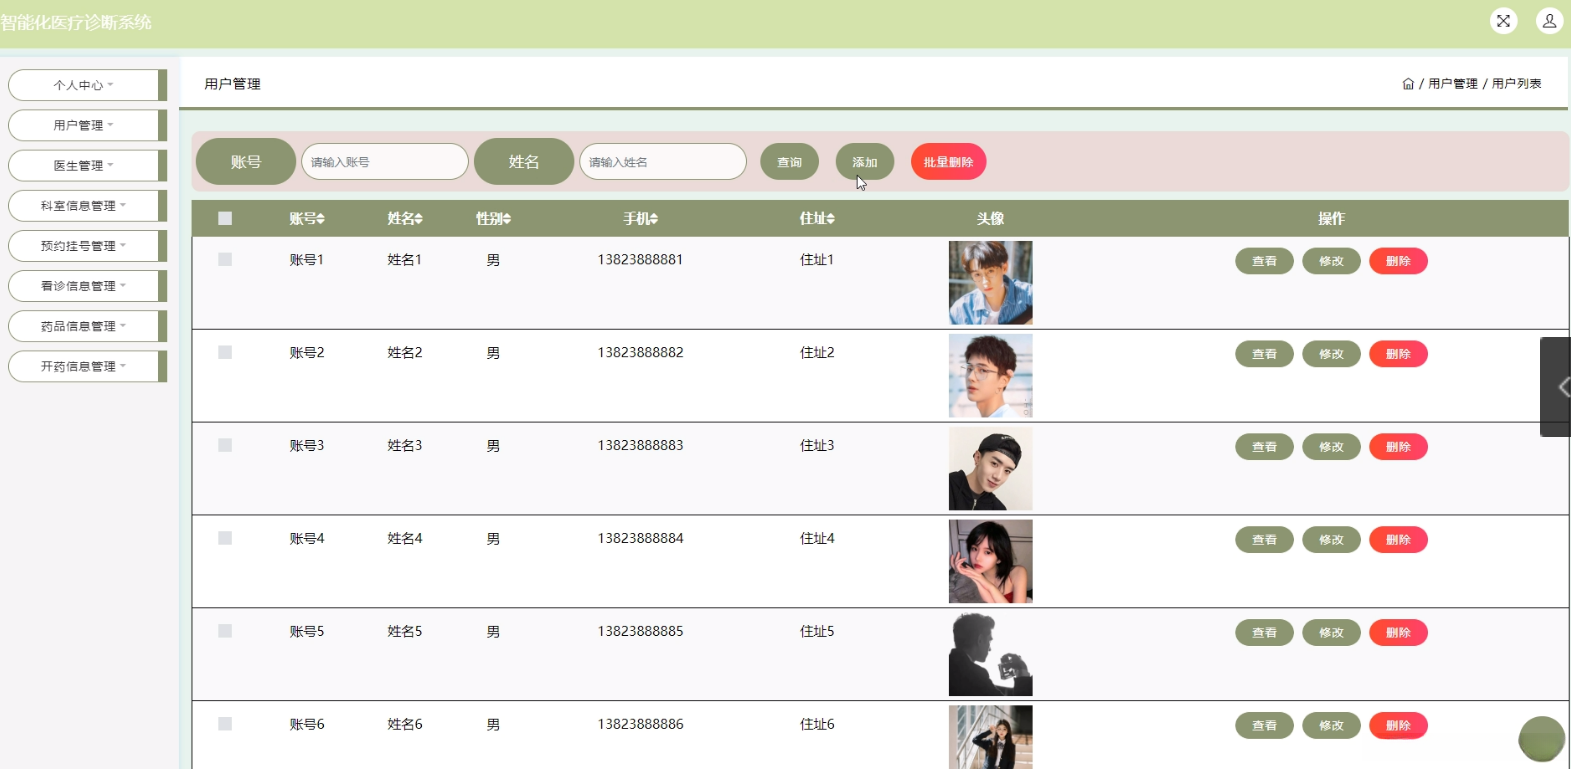Edit 账号4 using 修改 button

1331,540
